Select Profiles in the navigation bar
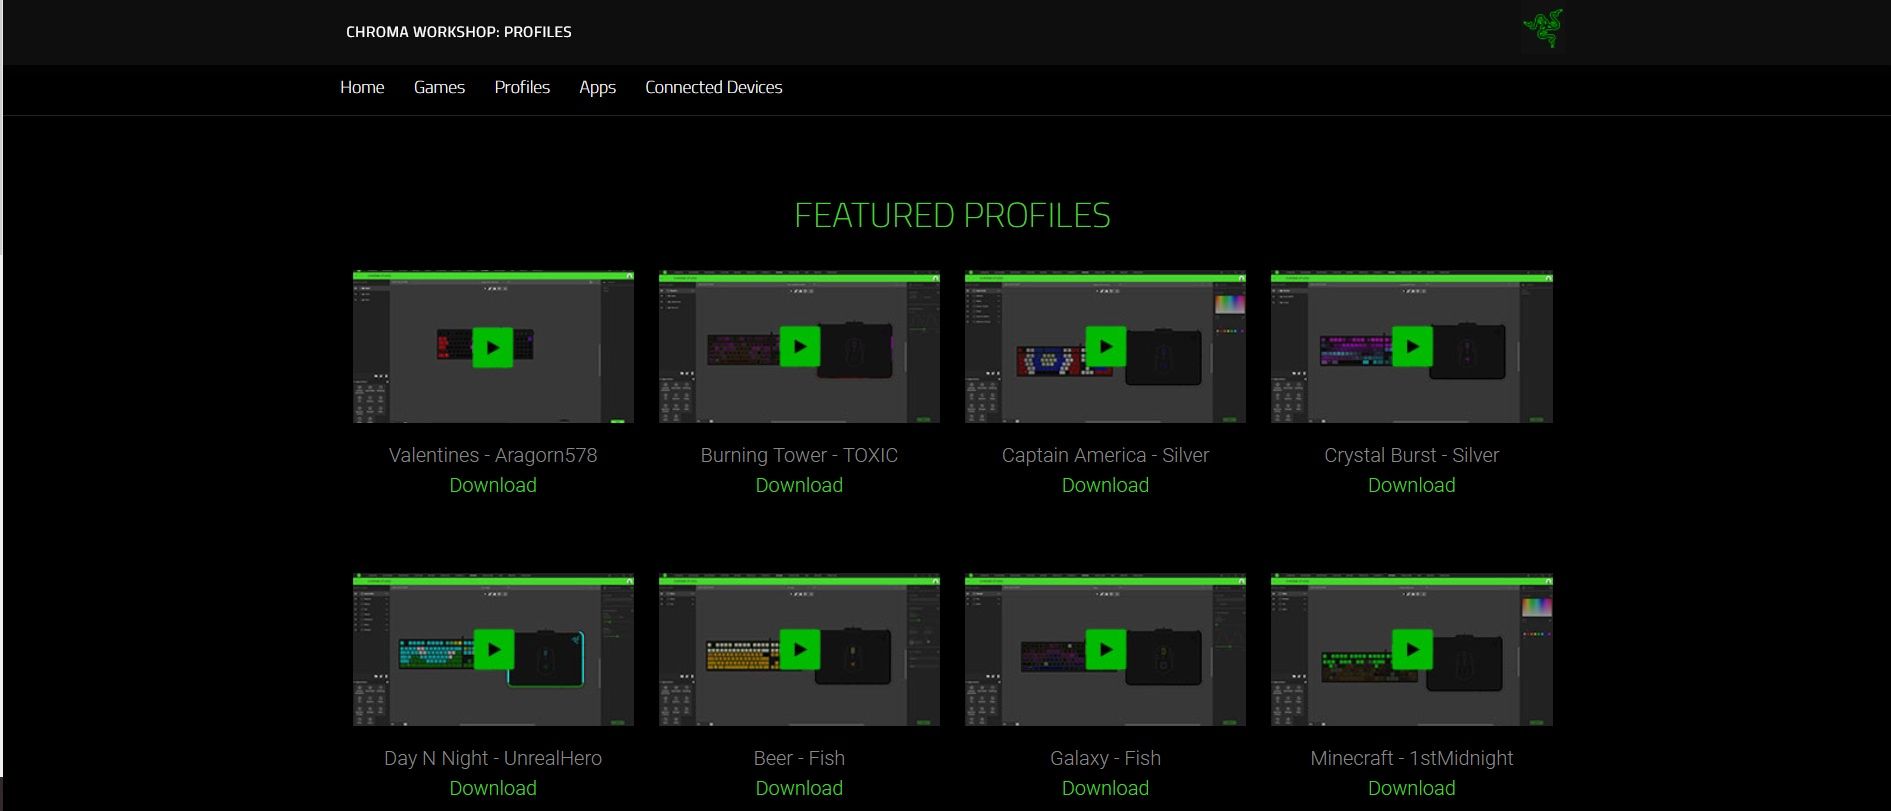The height and width of the screenshot is (811, 1891). click(522, 87)
